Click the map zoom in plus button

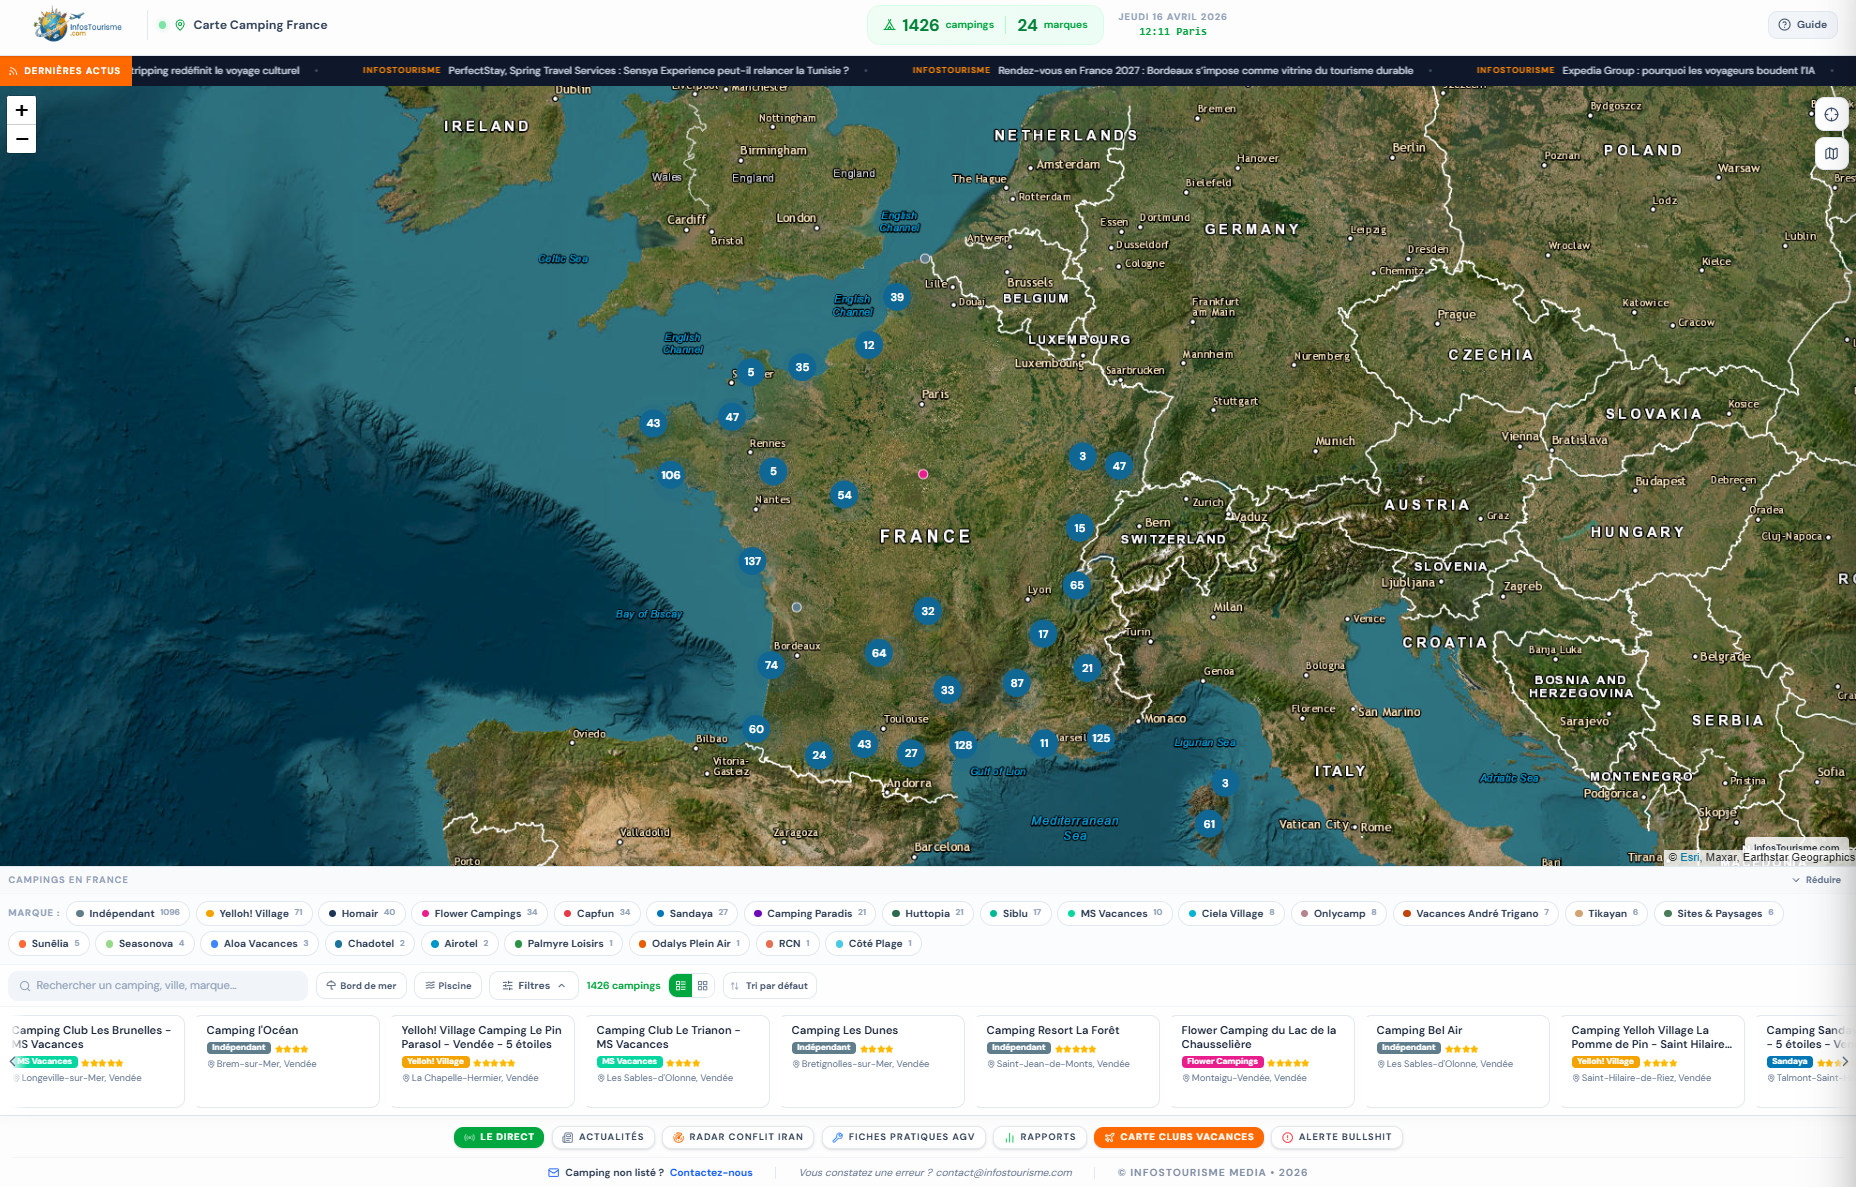tap(21, 110)
